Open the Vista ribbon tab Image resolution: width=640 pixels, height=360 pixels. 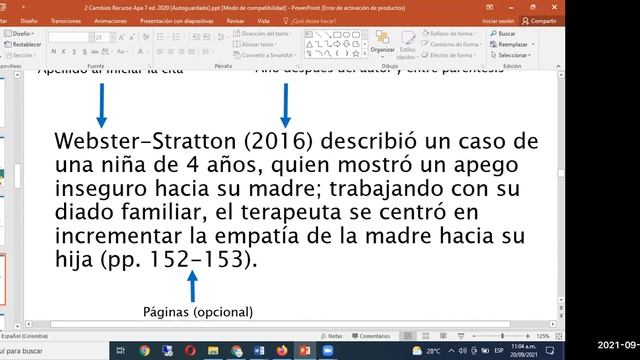click(264, 21)
